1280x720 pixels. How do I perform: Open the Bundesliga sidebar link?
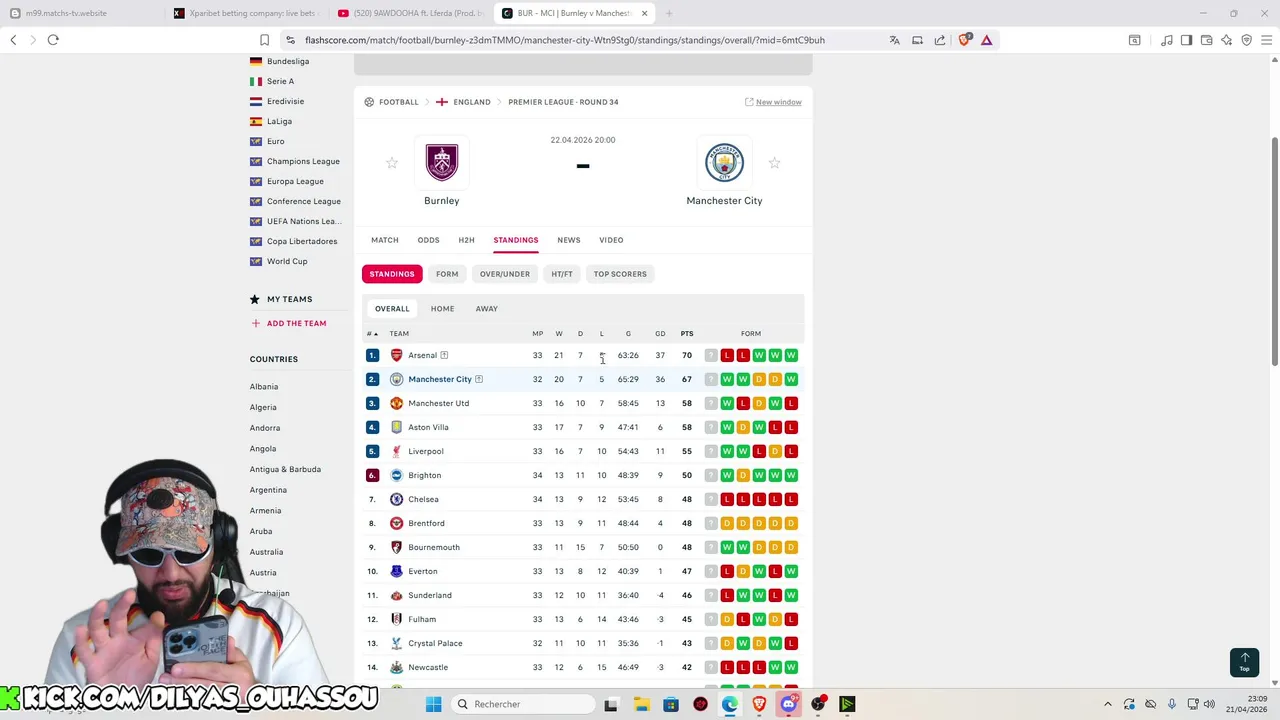[288, 61]
